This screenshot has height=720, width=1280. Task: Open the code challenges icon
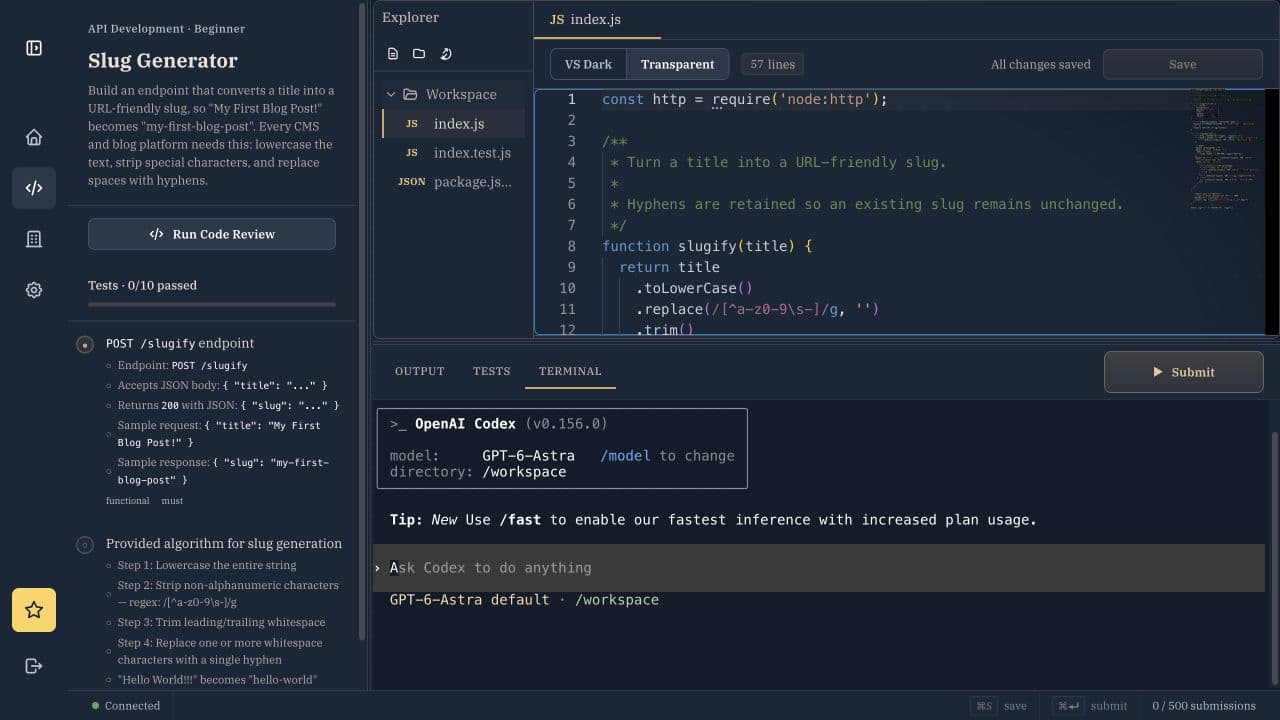(34, 188)
